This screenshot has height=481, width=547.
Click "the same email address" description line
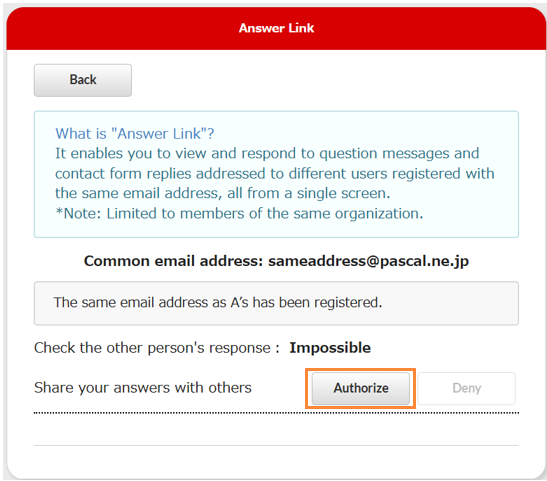[x=223, y=193]
